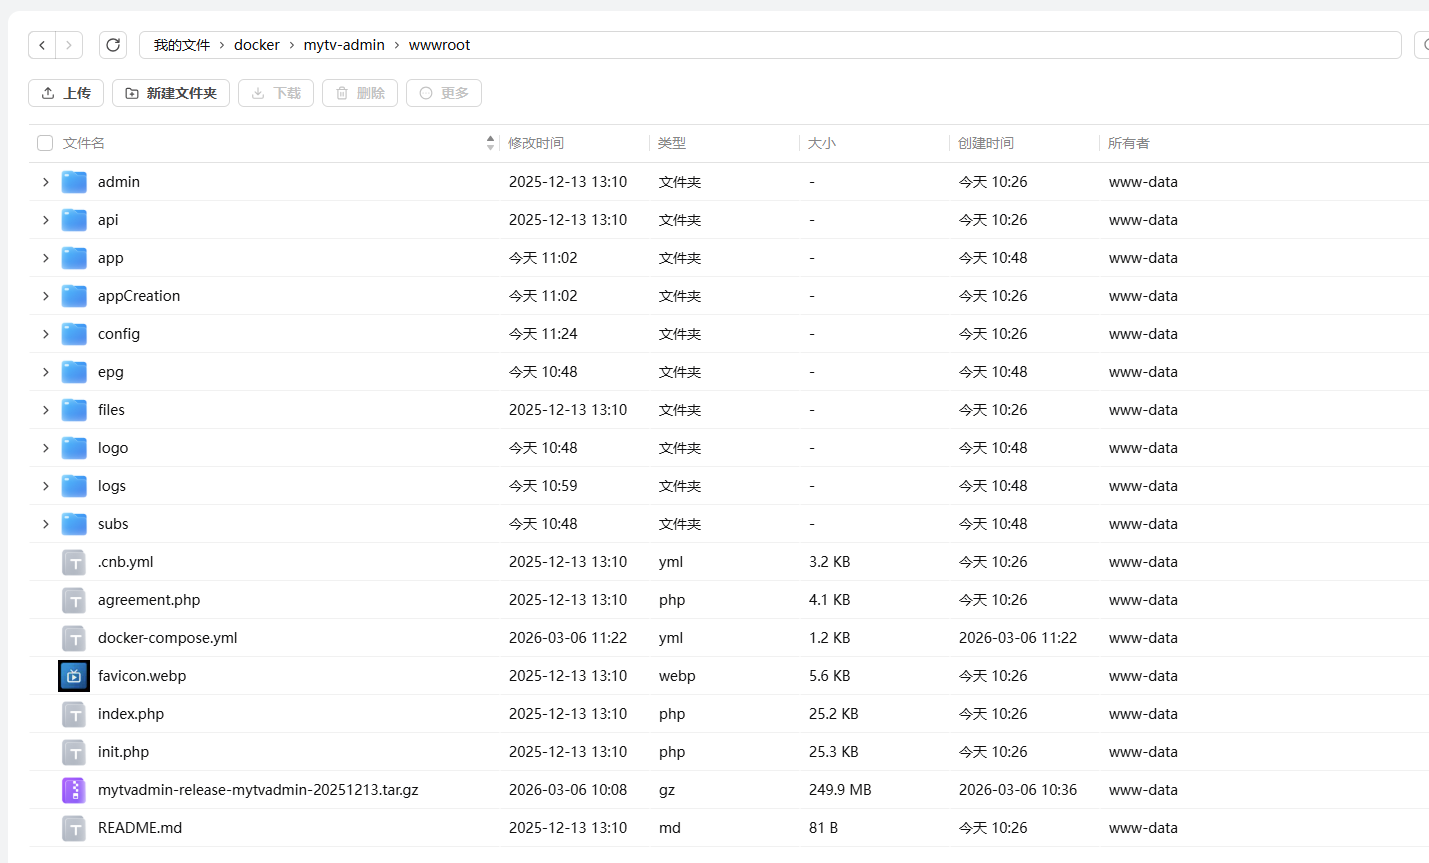Expand the epg folder row
The width and height of the screenshot is (1429, 863).
[x=45, y=372]
